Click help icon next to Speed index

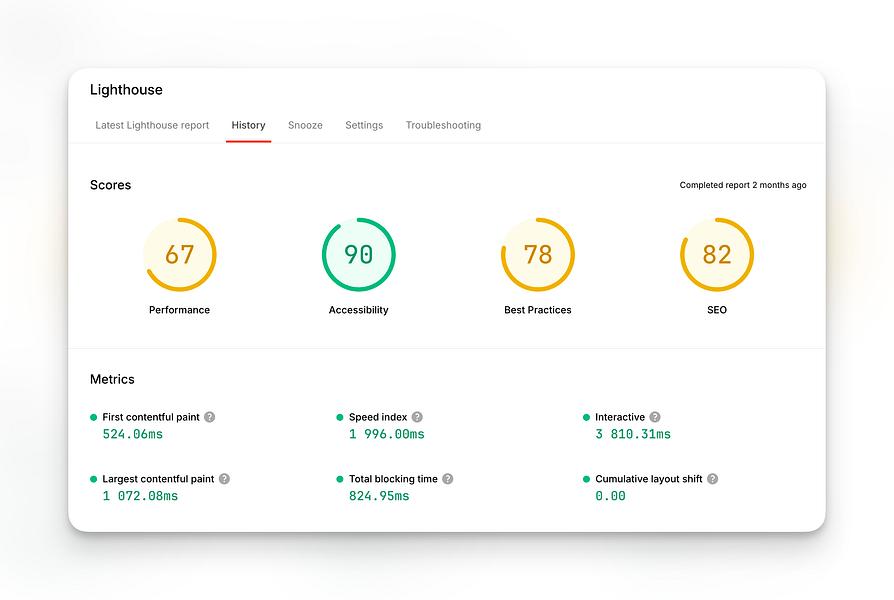click(417, 417)
